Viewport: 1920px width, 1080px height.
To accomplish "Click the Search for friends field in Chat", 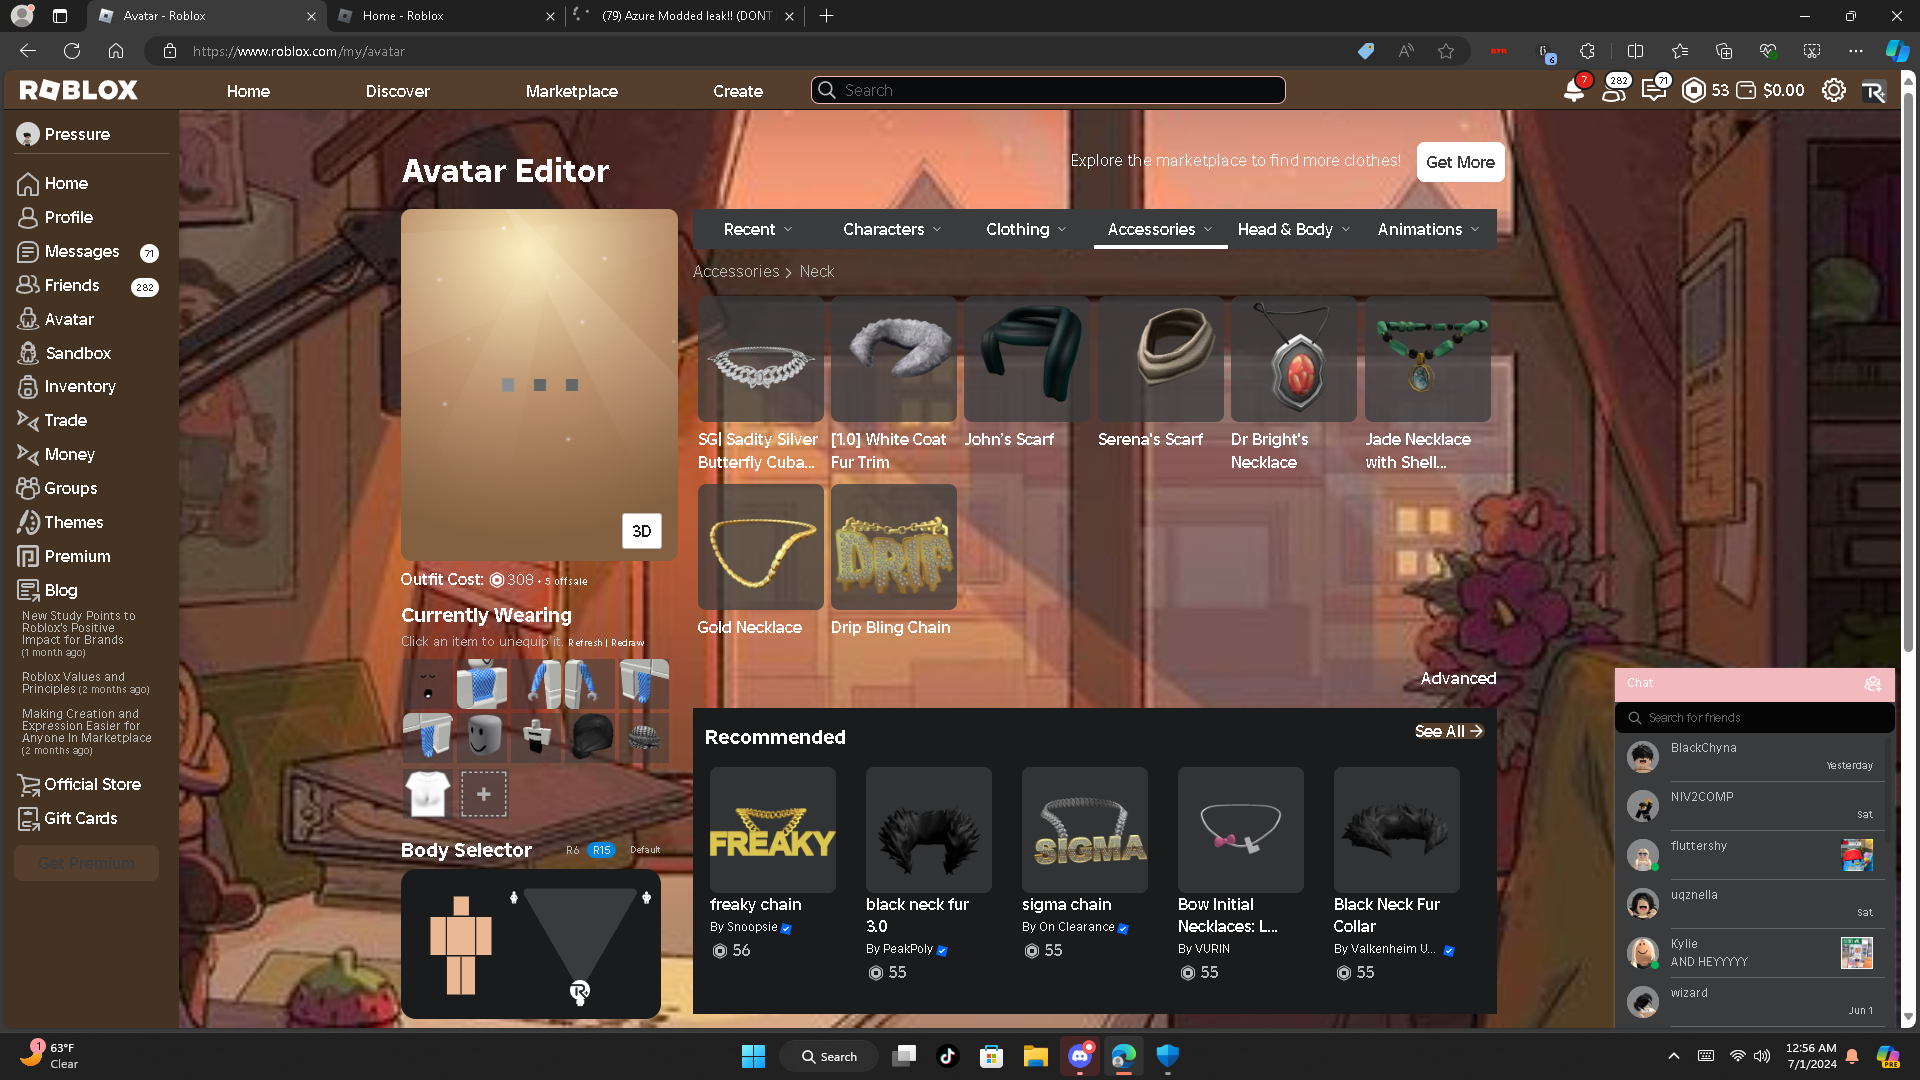I will [x=1755, y=717].
